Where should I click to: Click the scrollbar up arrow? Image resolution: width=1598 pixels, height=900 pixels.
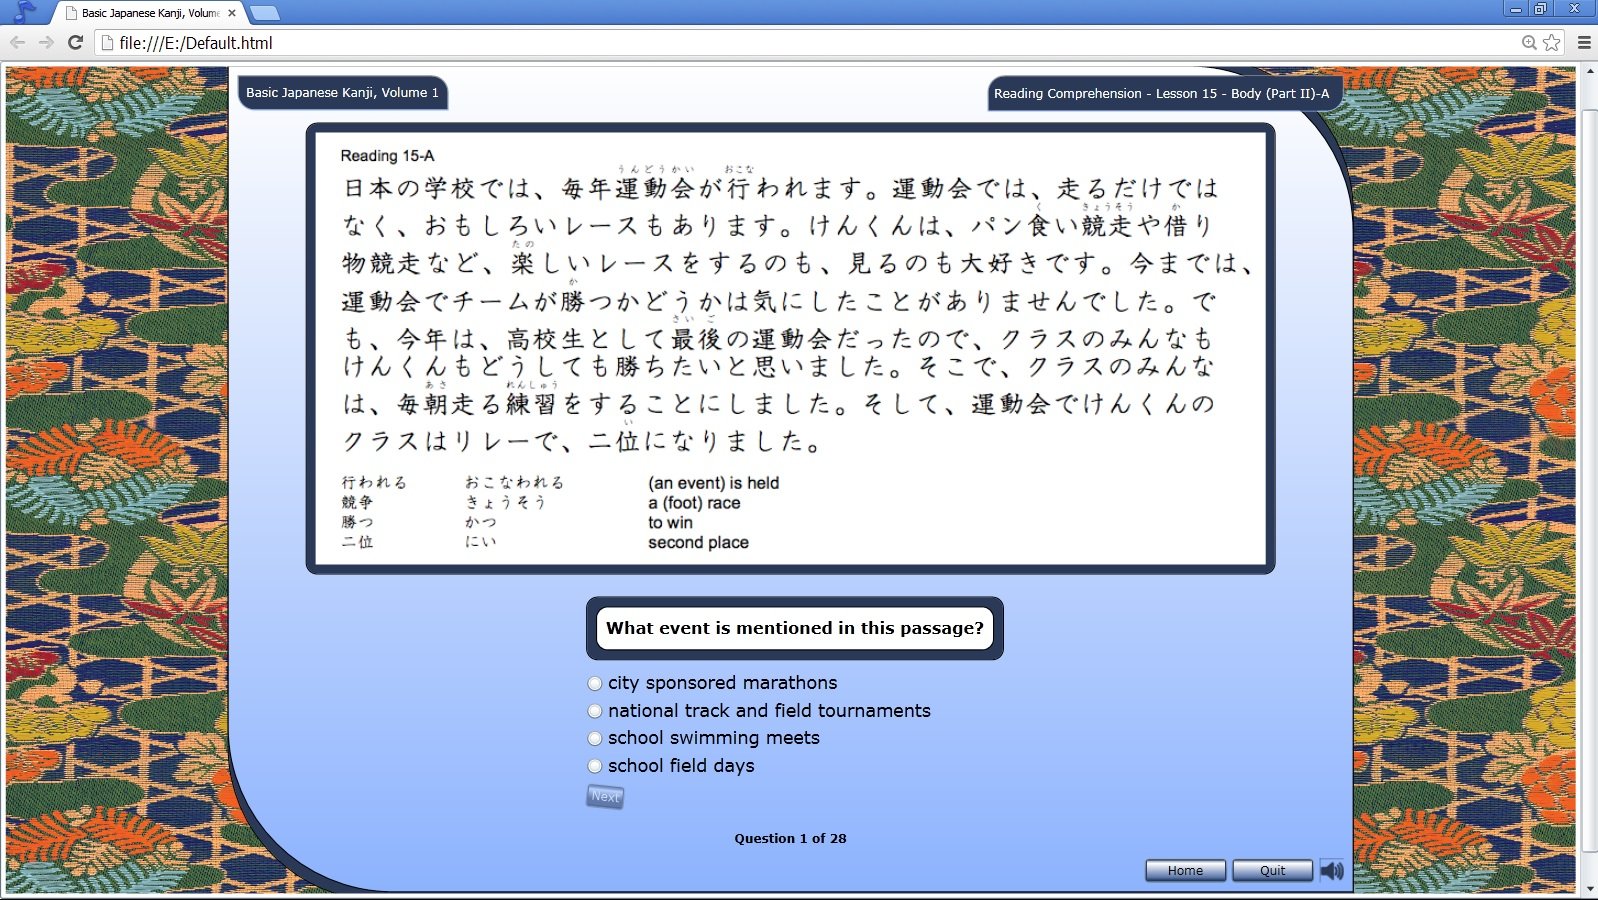(x=1589, y=72)
